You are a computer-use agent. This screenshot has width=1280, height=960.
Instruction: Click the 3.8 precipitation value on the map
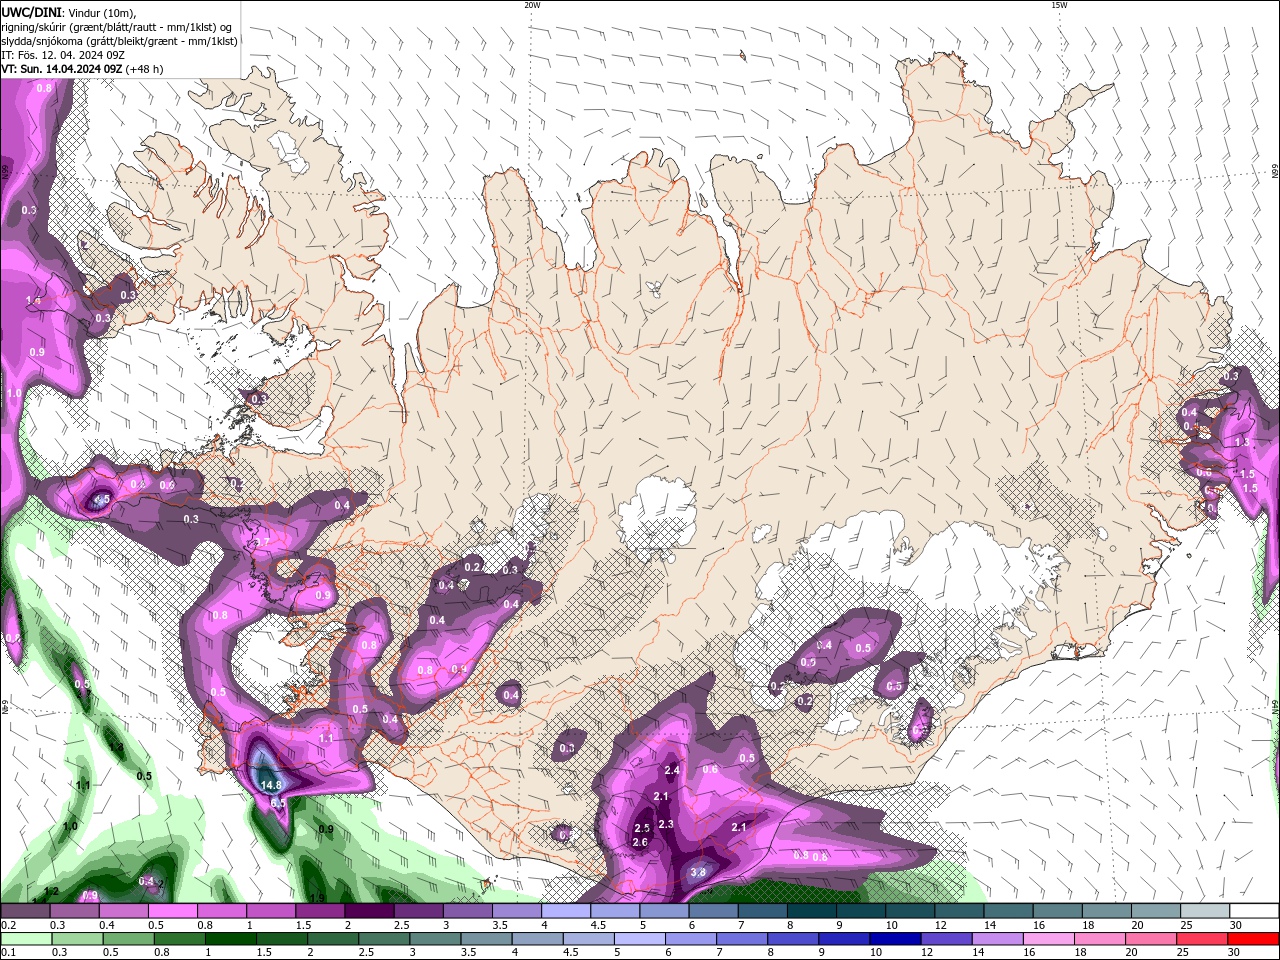(x=698, y=872)
